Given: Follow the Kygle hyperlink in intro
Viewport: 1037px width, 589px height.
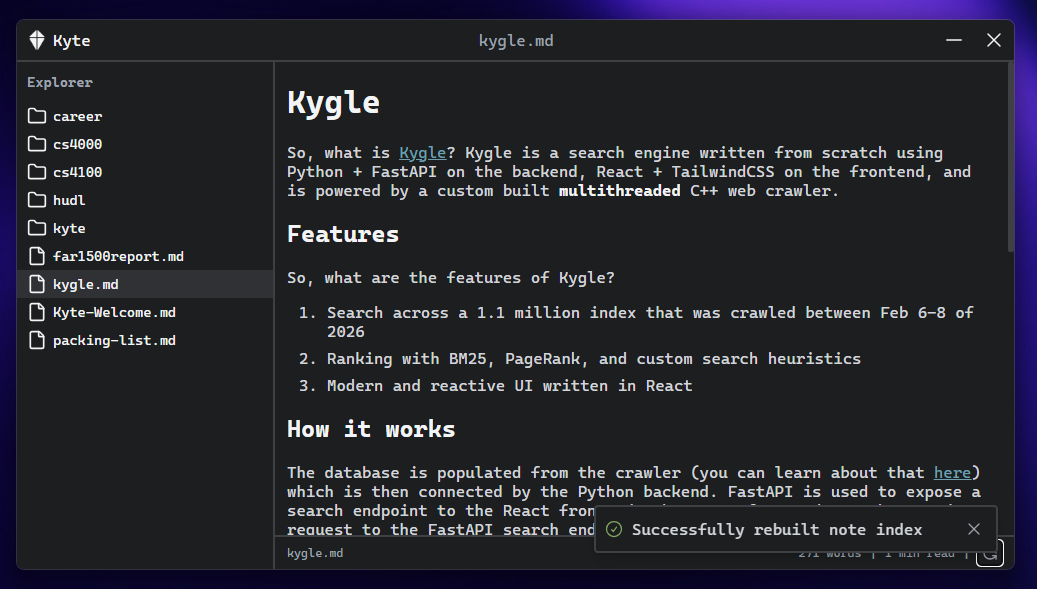Looking at the screenshot, I should pyautogui.click(x=423, y=153).
